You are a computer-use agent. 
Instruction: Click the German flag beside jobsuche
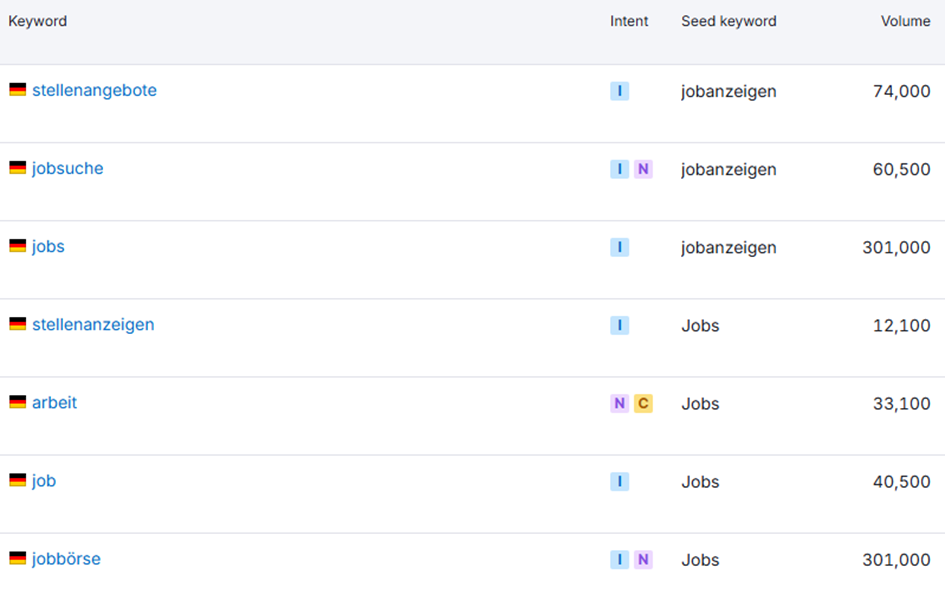click(x=17, y=167)
